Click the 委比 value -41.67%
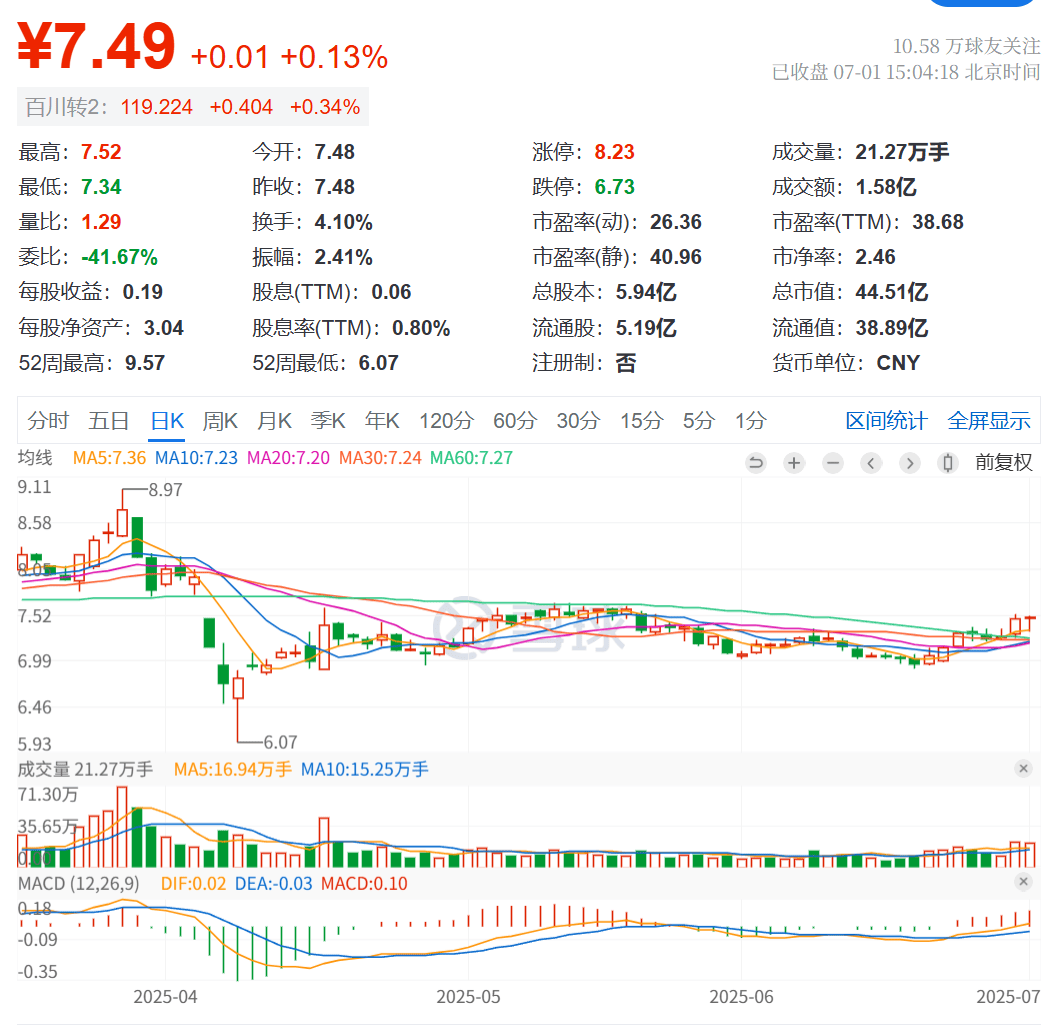1049x1025 pixels. (120, 257)
